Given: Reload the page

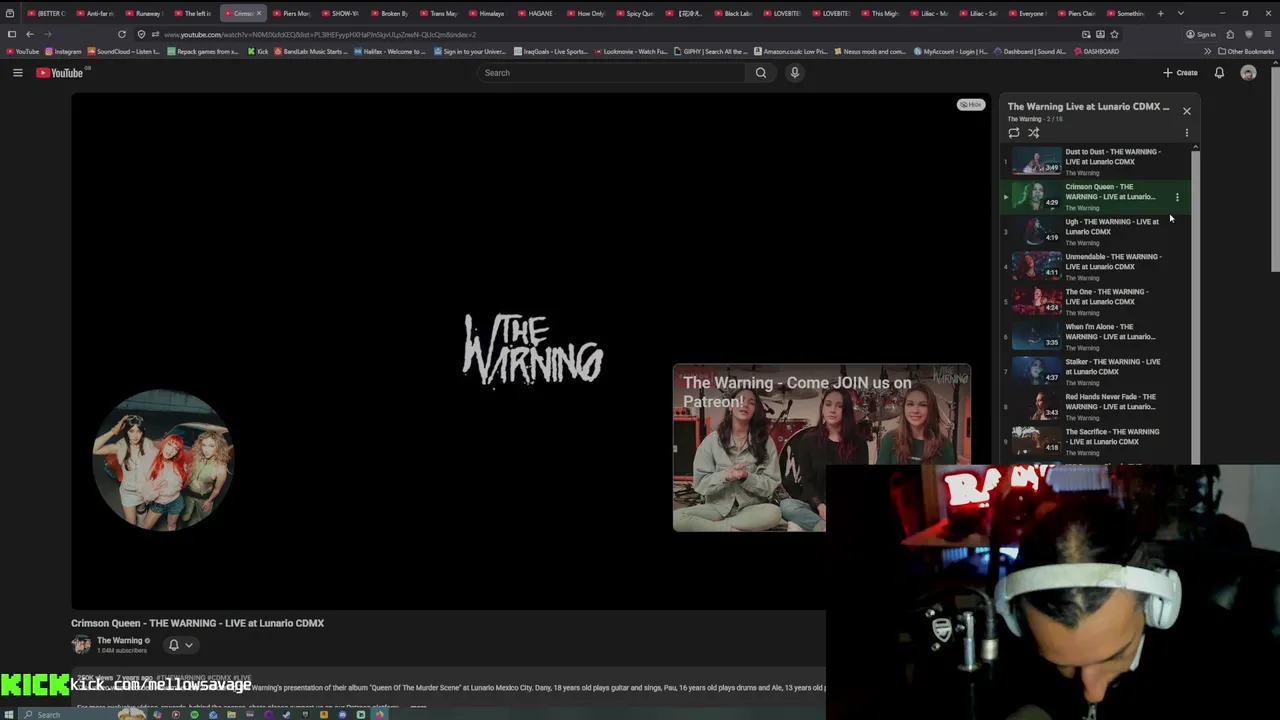Looking at the screenshot, I should (122, 34).
